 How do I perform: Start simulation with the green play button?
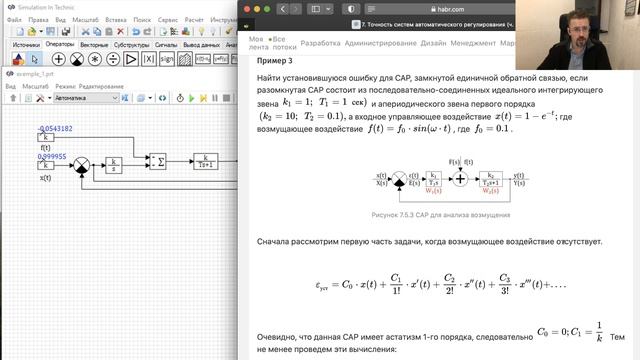(191, 98)
